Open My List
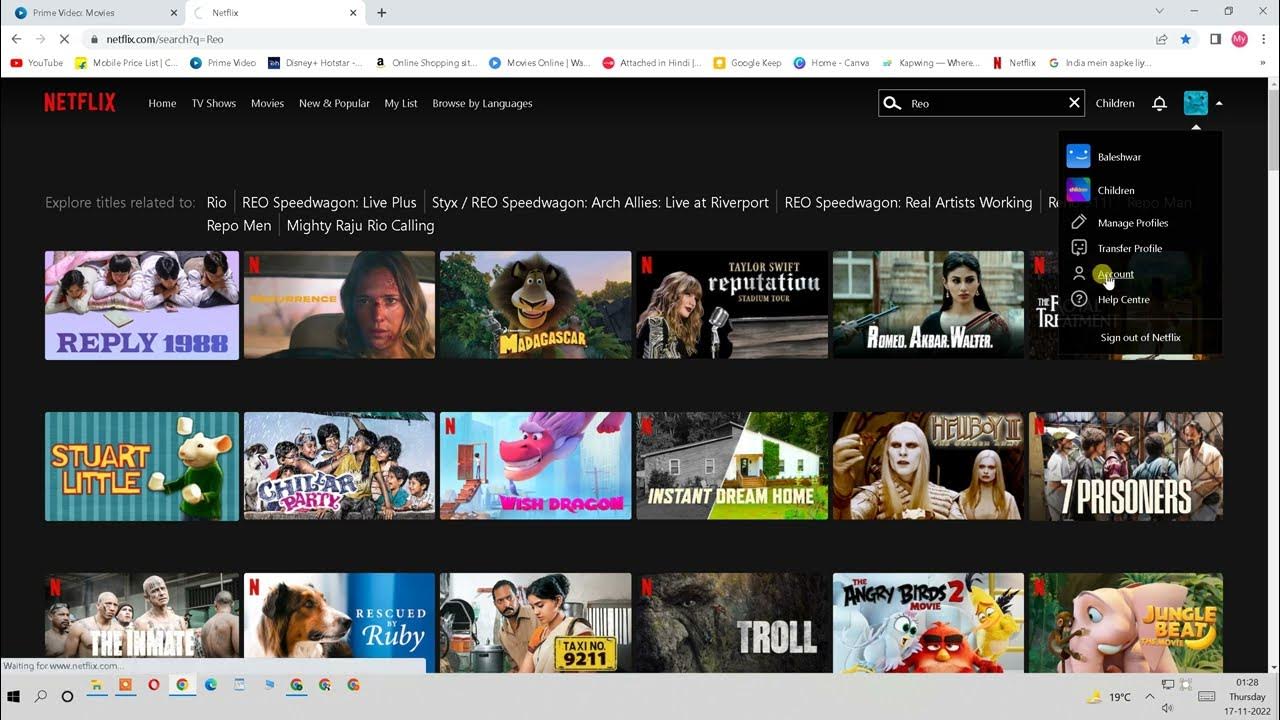1280x720 pixels. (401, 103)
